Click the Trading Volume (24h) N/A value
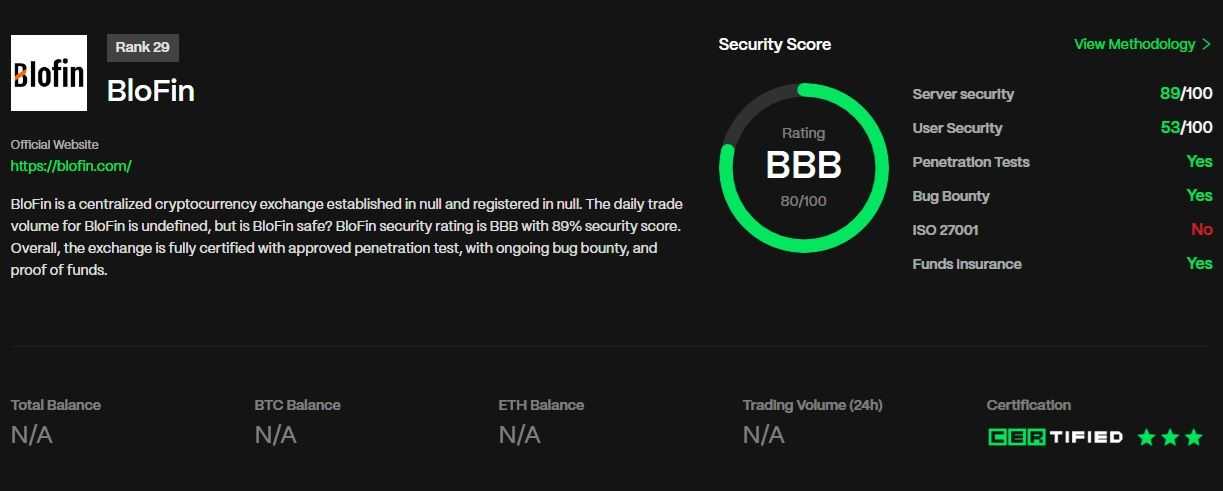Screen dimensions: 1223x491 pos(764,435)
